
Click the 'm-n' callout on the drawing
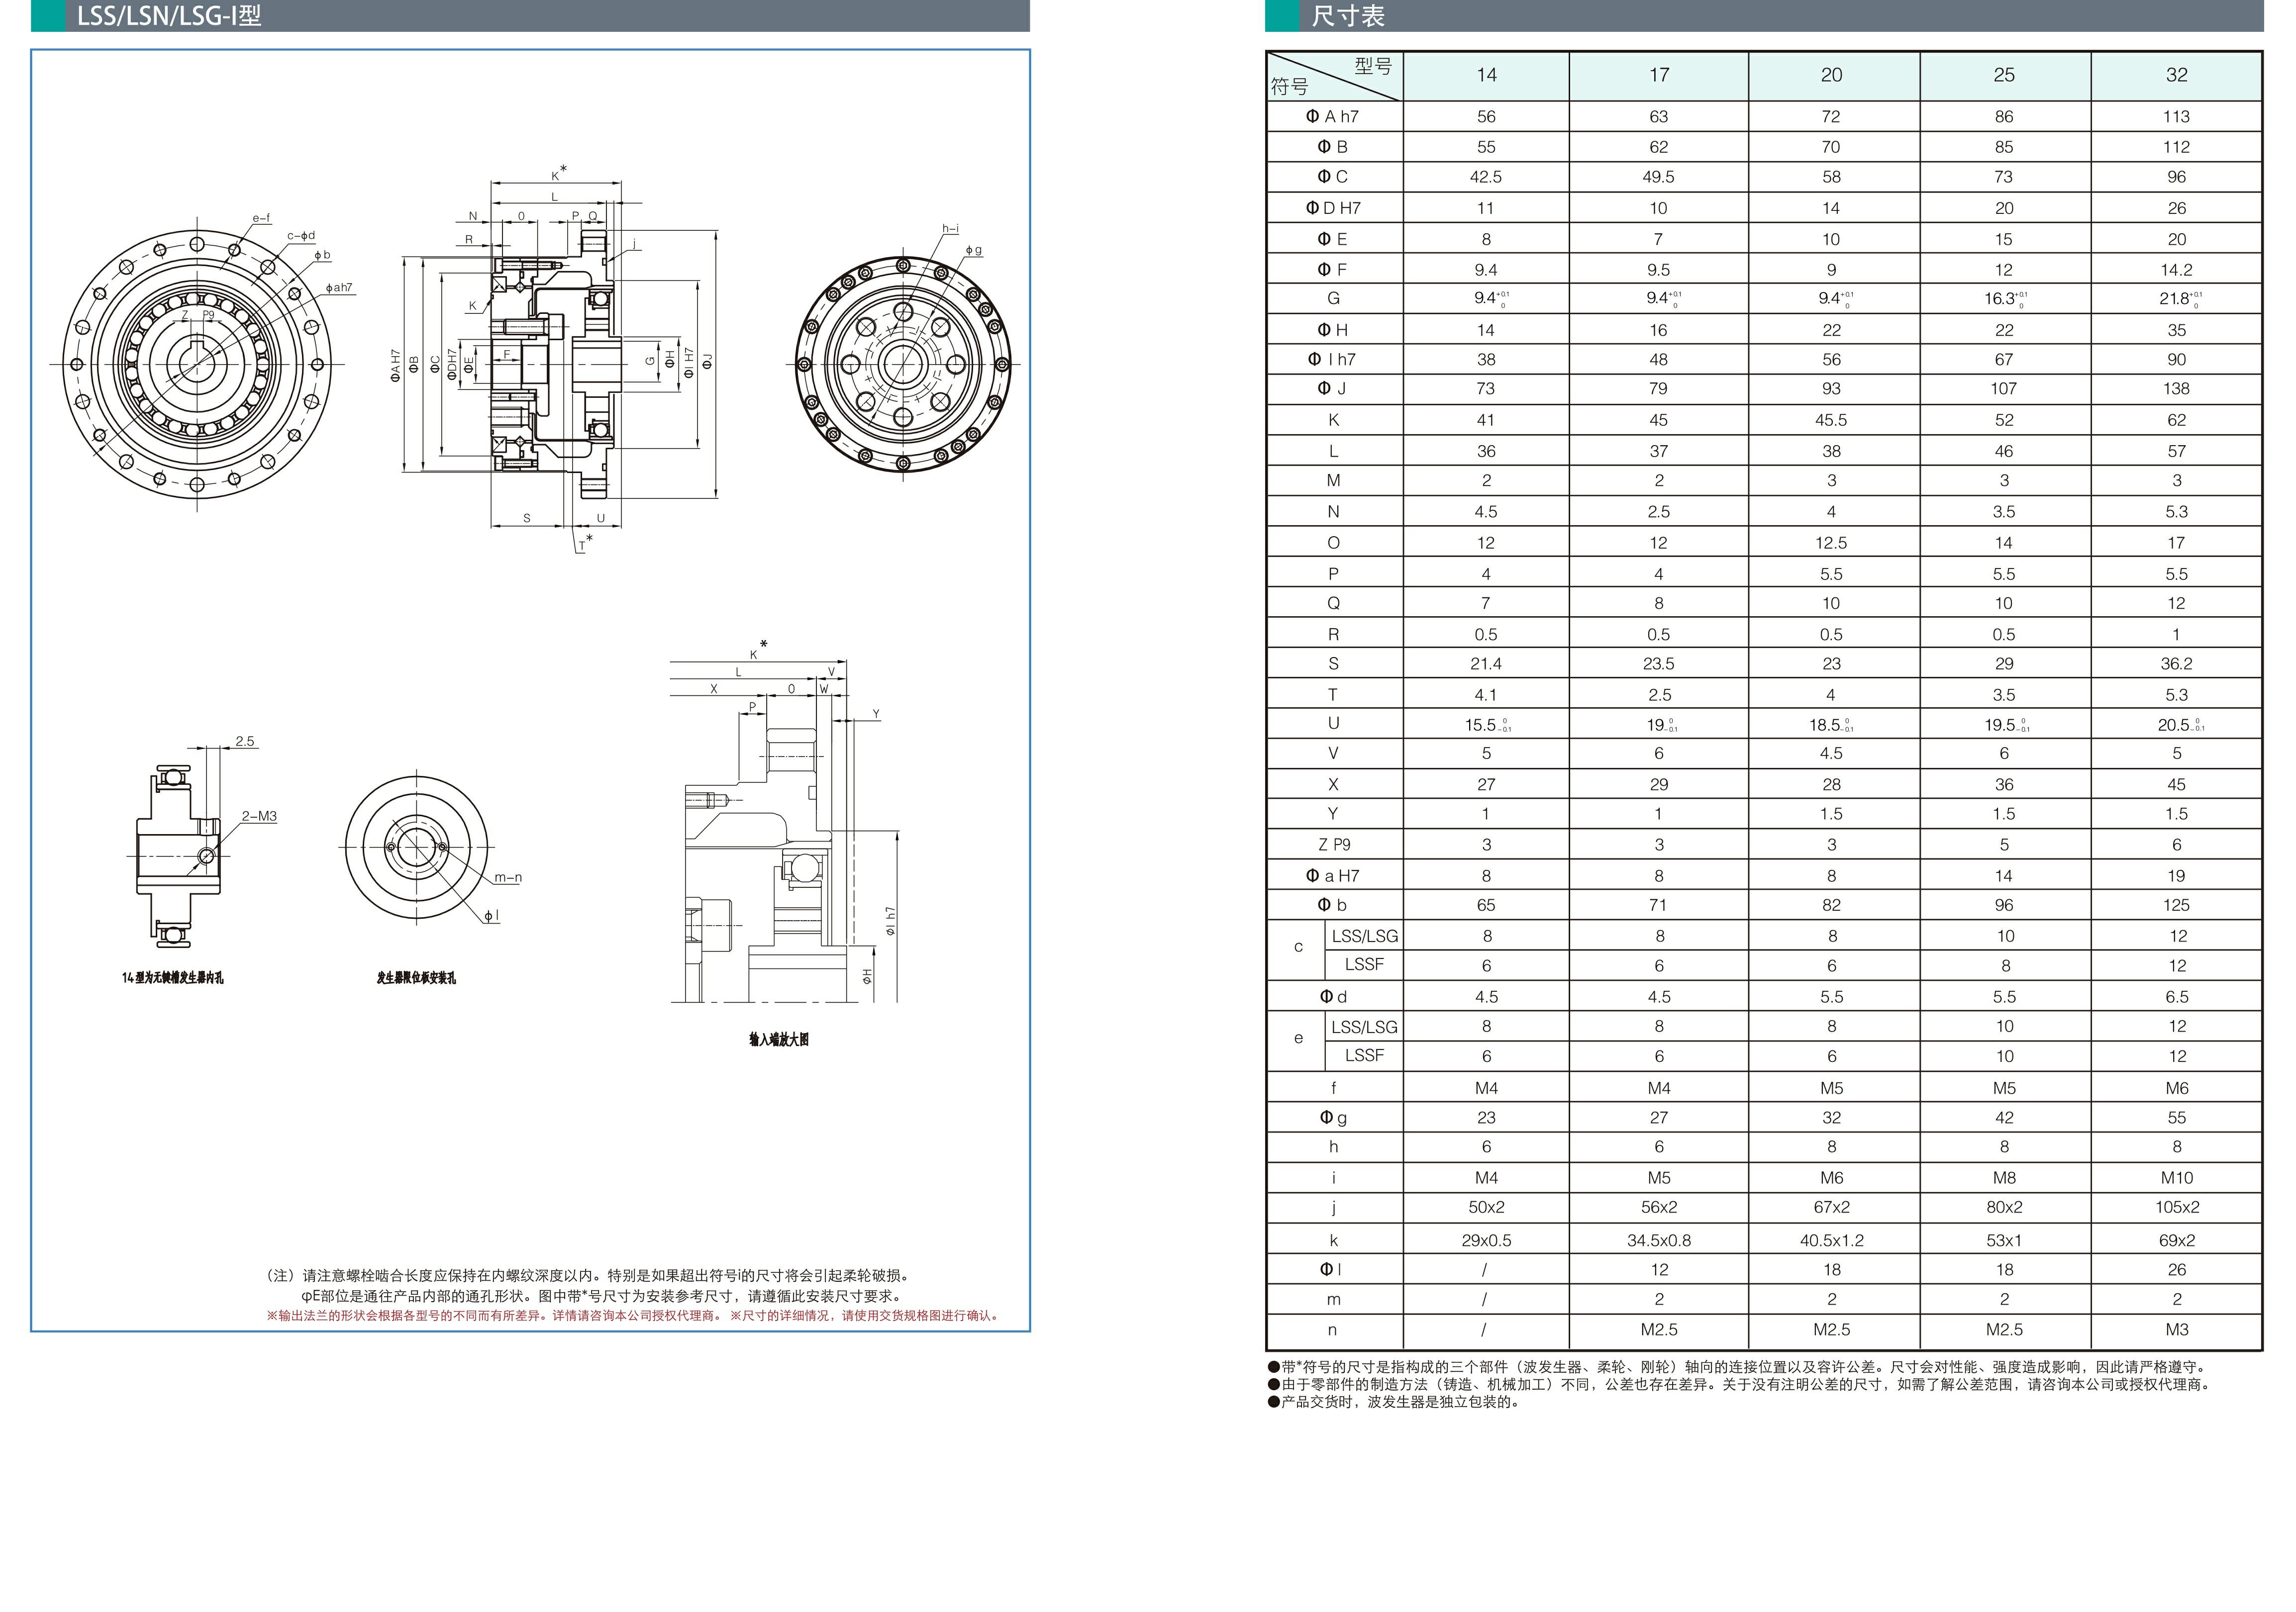tap(508, 878)
